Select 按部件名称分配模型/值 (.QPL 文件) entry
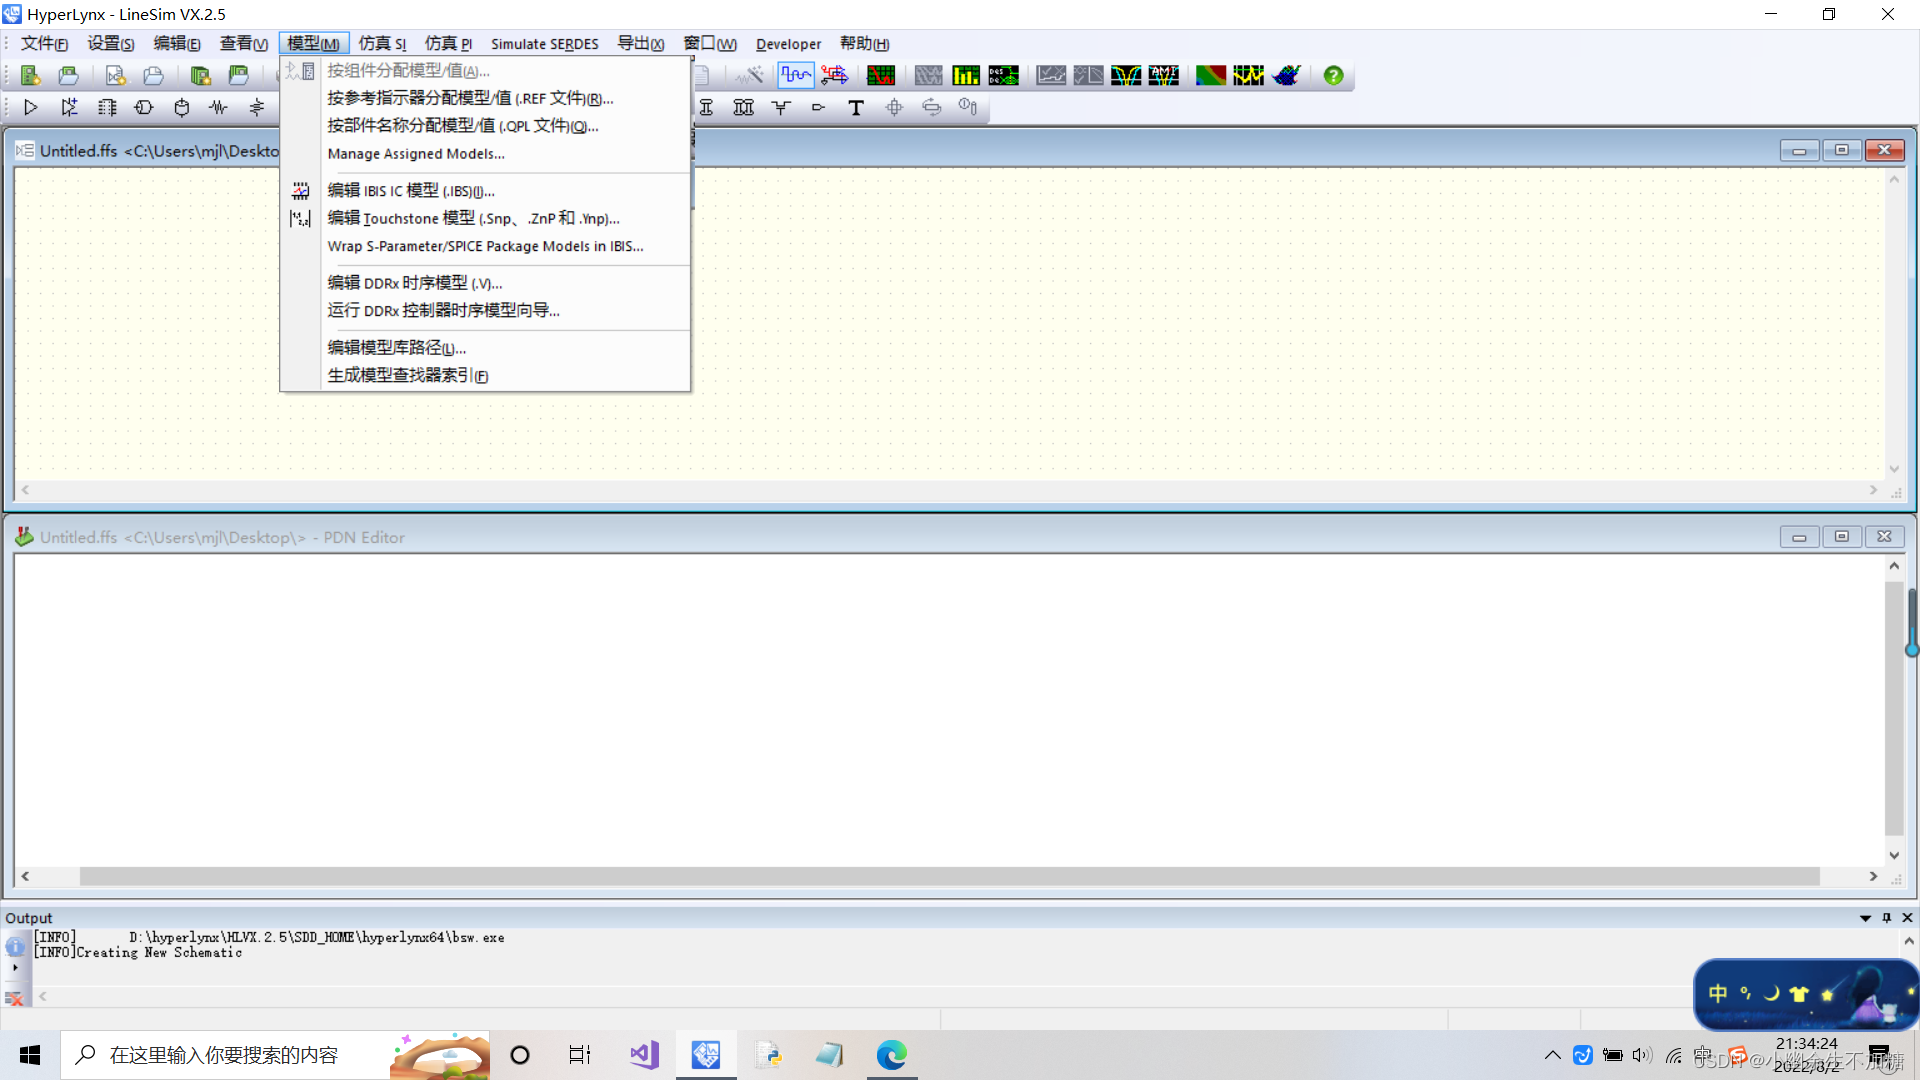This screenshot has height=1080, width=1920. coord(485,126)
